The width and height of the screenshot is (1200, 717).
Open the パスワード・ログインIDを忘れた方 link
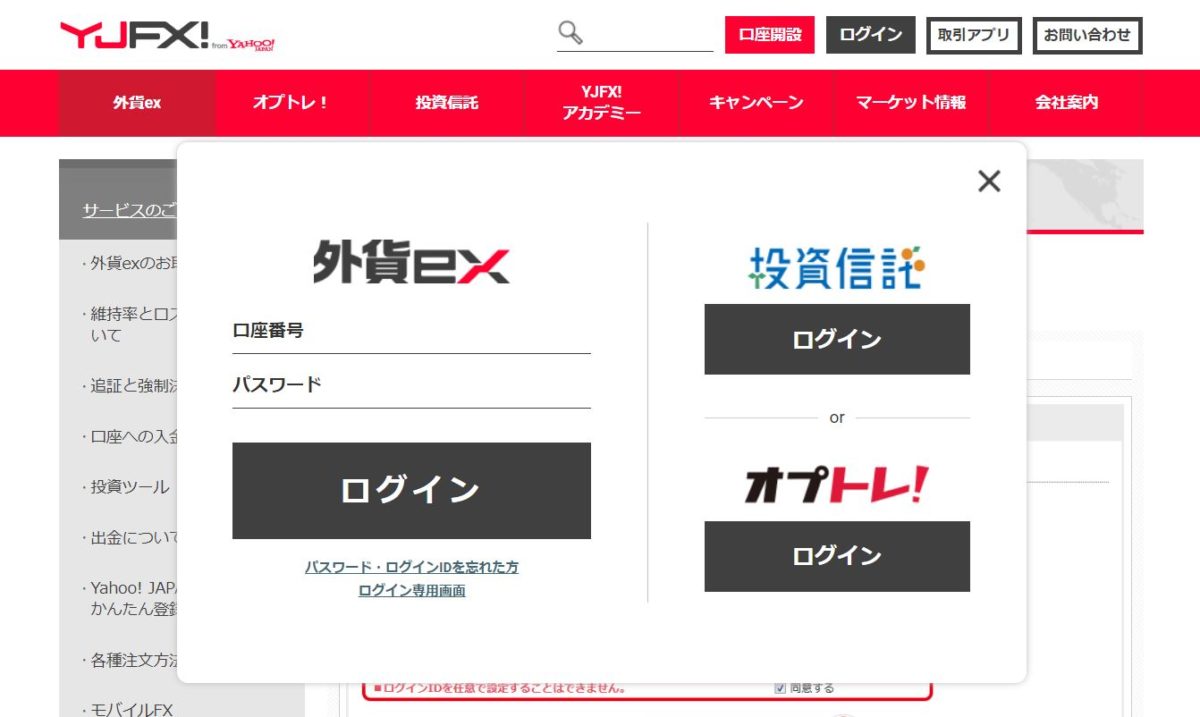[x=411, y=567]
